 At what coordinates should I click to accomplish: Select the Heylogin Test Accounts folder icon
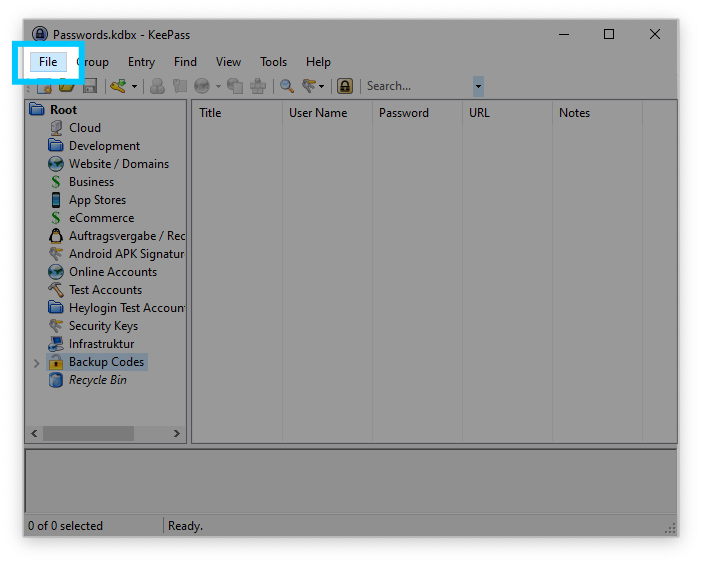[x=56, y=308]
